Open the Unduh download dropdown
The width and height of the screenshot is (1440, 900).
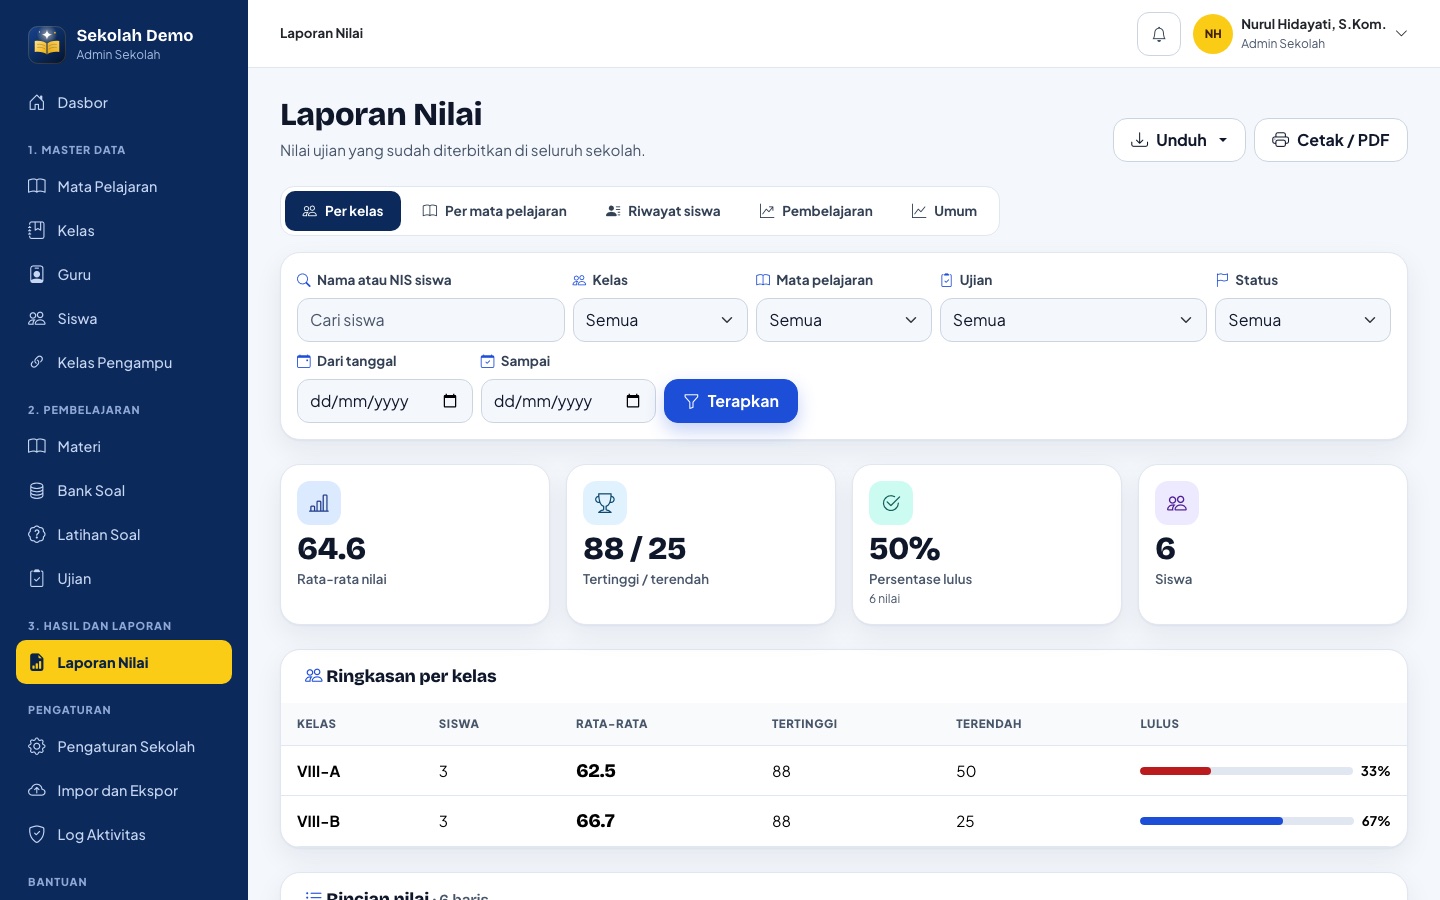1179,140
